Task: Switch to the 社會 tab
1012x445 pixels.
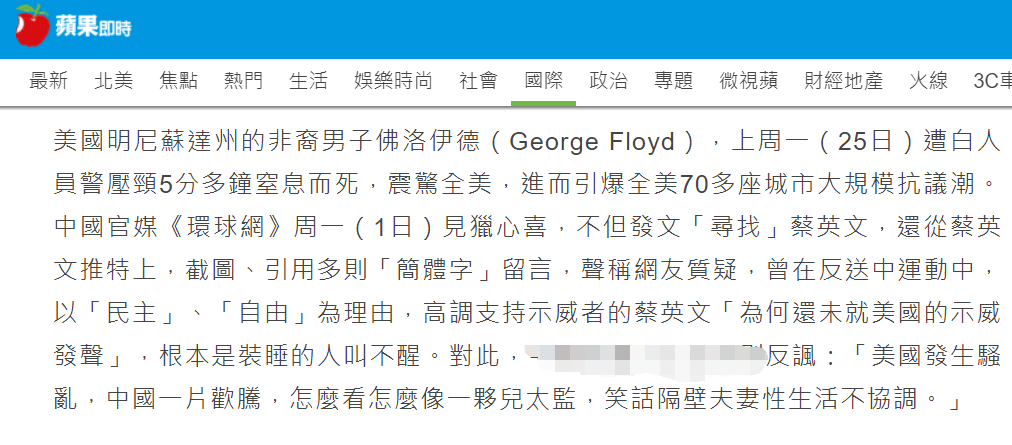Action: coord(478,81)
